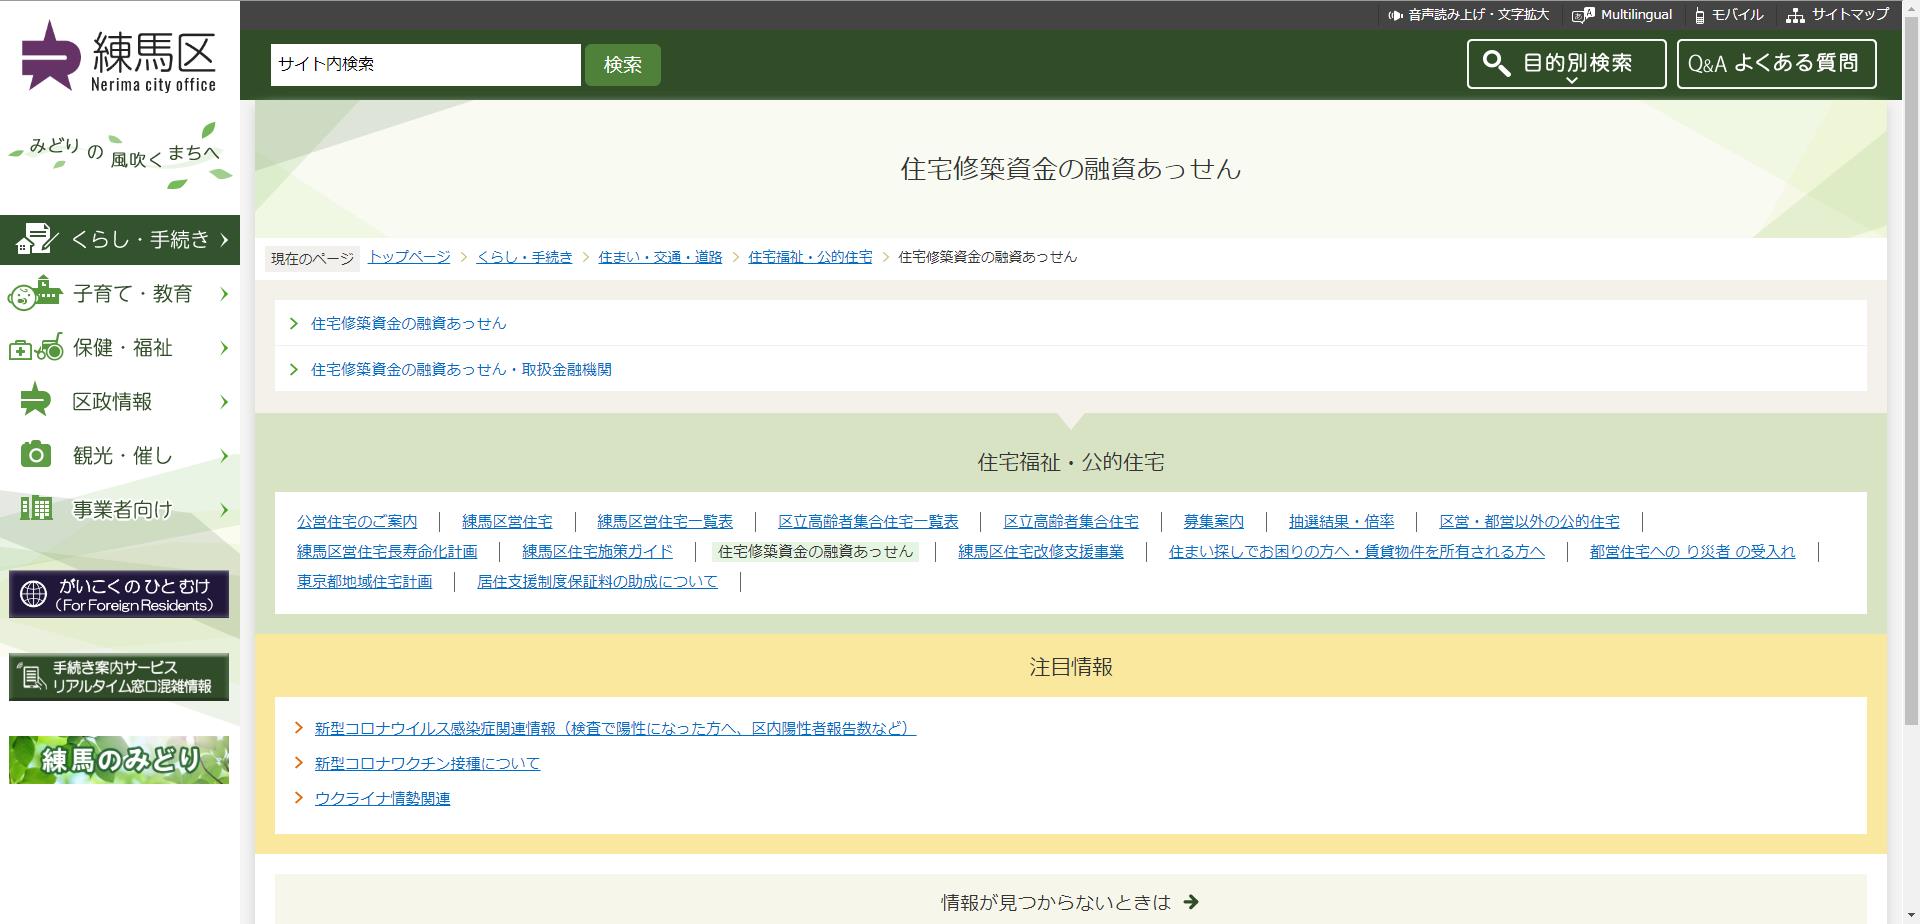Click the 区政情報 green star icon
This screenshot has width=1920, height=924.
tap(35, 400)
